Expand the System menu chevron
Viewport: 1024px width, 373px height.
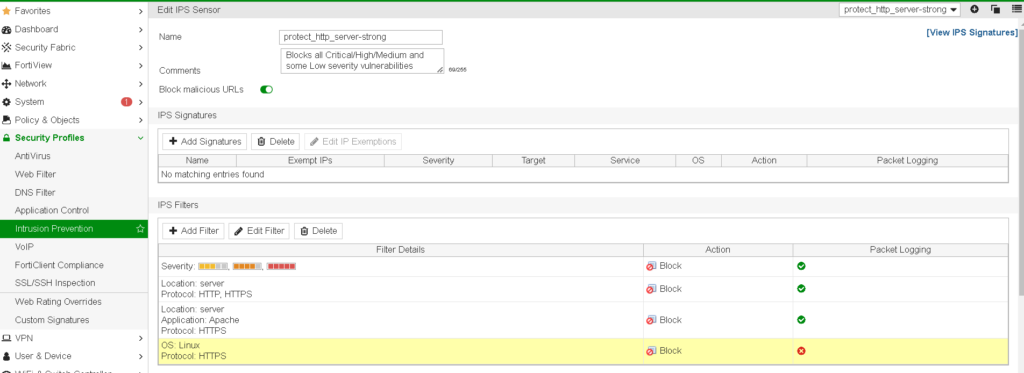[141, 102]
